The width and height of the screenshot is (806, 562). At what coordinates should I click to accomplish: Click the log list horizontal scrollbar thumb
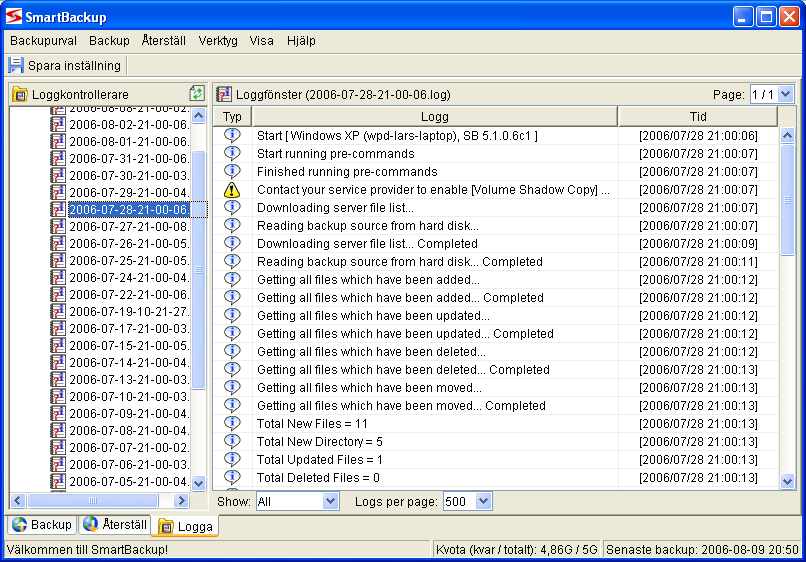point(93,500)
